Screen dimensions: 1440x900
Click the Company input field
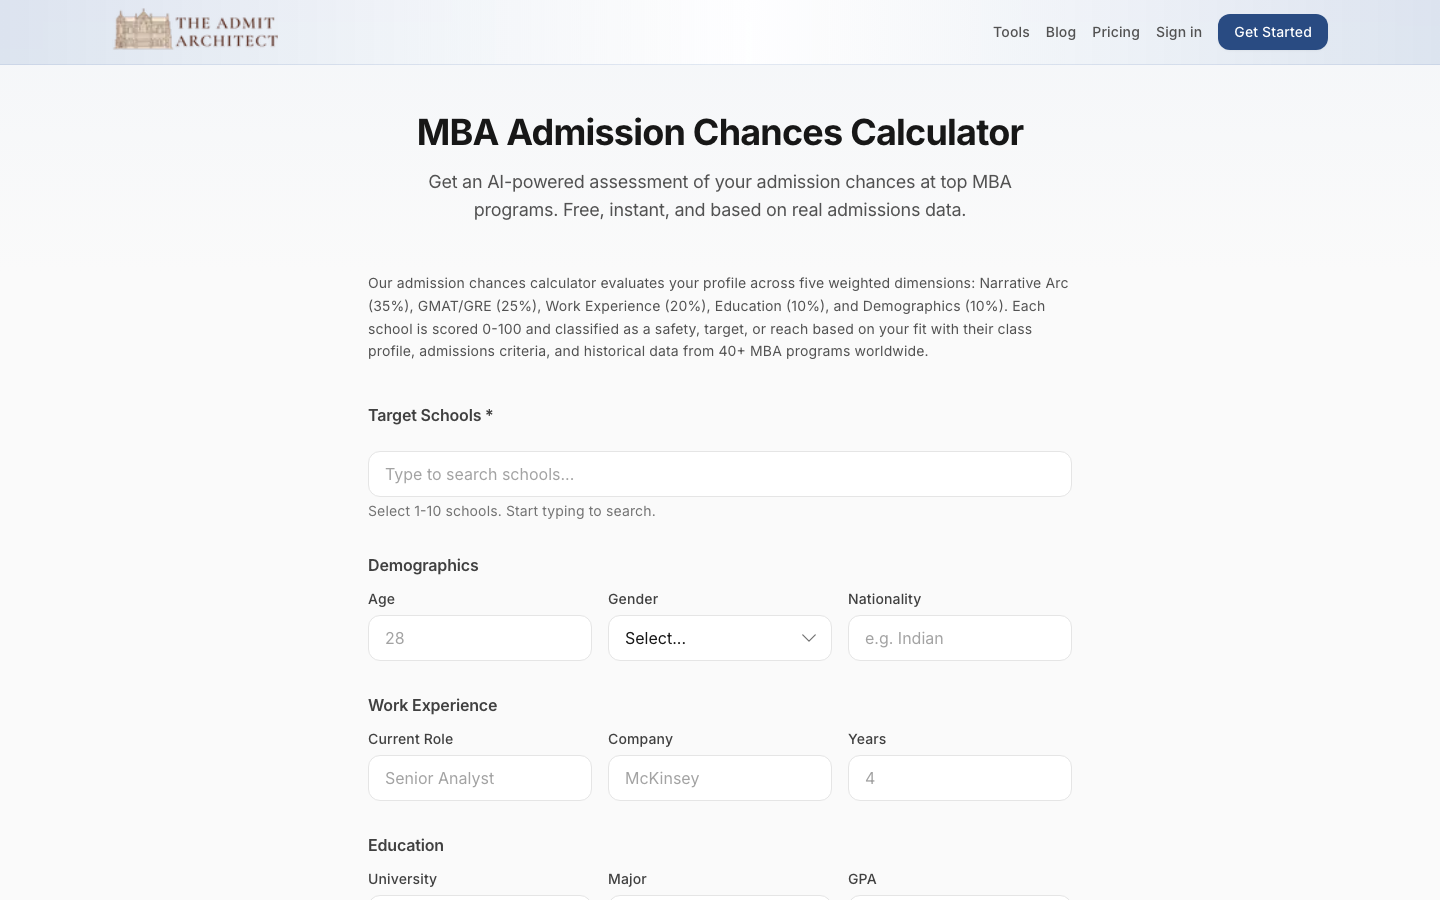pos(719,778)
